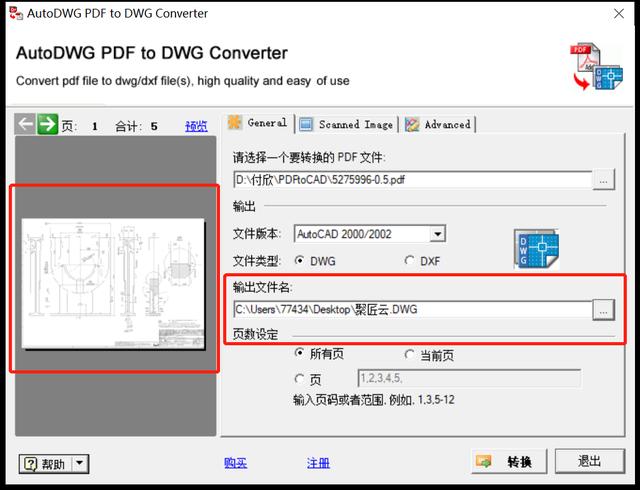
Task: Browse for the PDF file to convert
Action: pos(603,180)
